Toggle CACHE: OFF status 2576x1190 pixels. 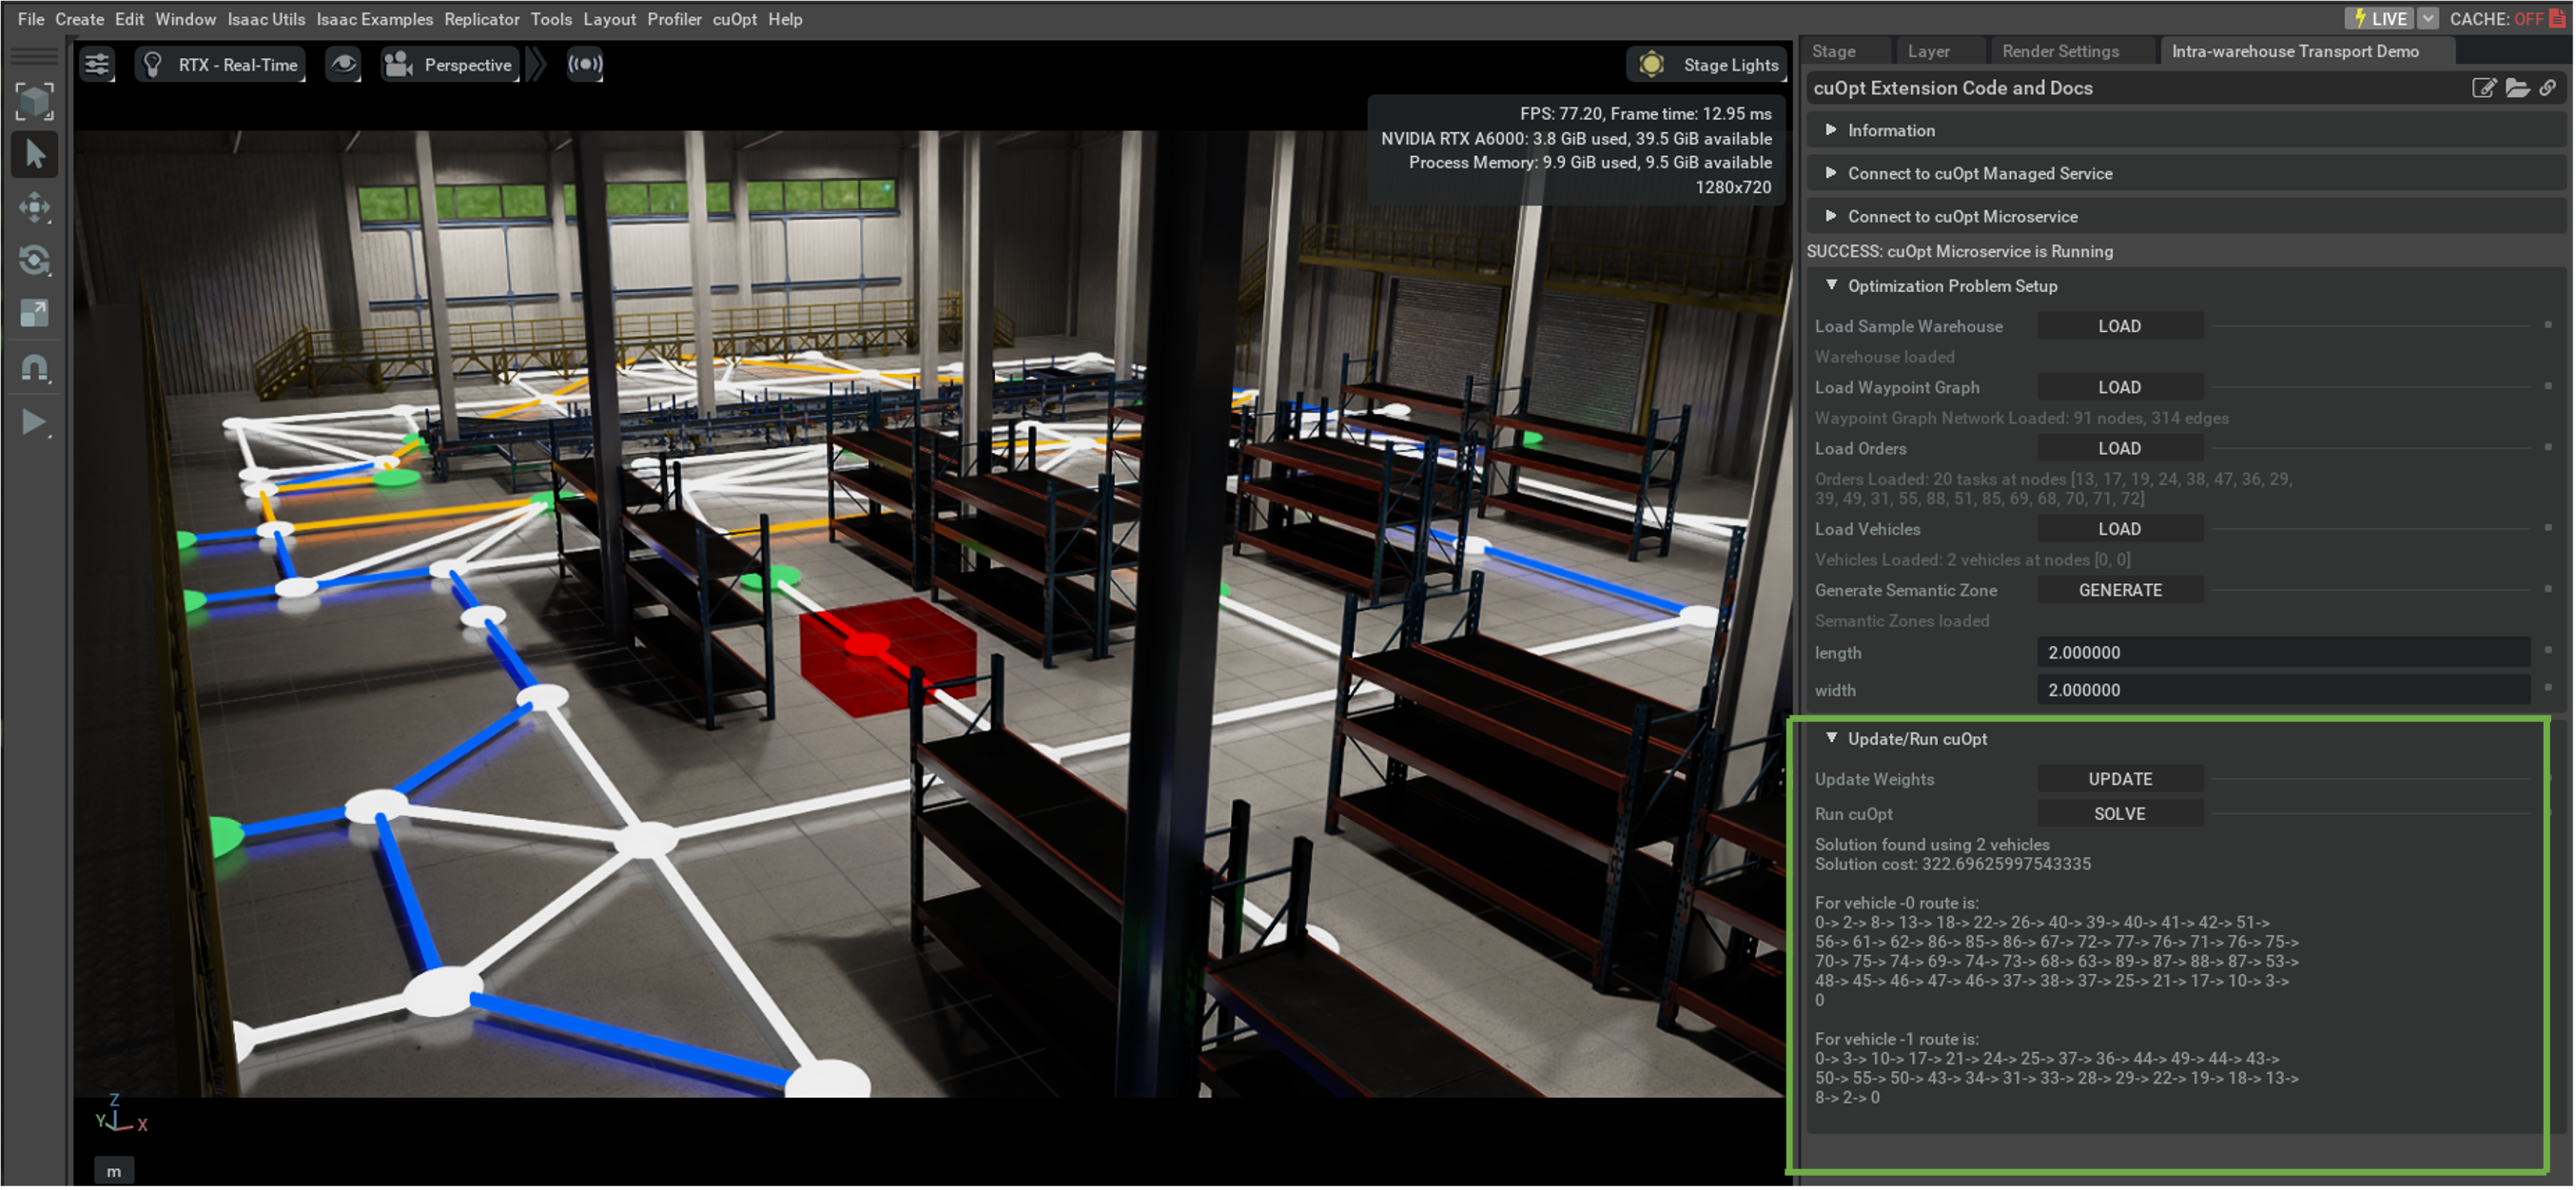point(2496,19)
